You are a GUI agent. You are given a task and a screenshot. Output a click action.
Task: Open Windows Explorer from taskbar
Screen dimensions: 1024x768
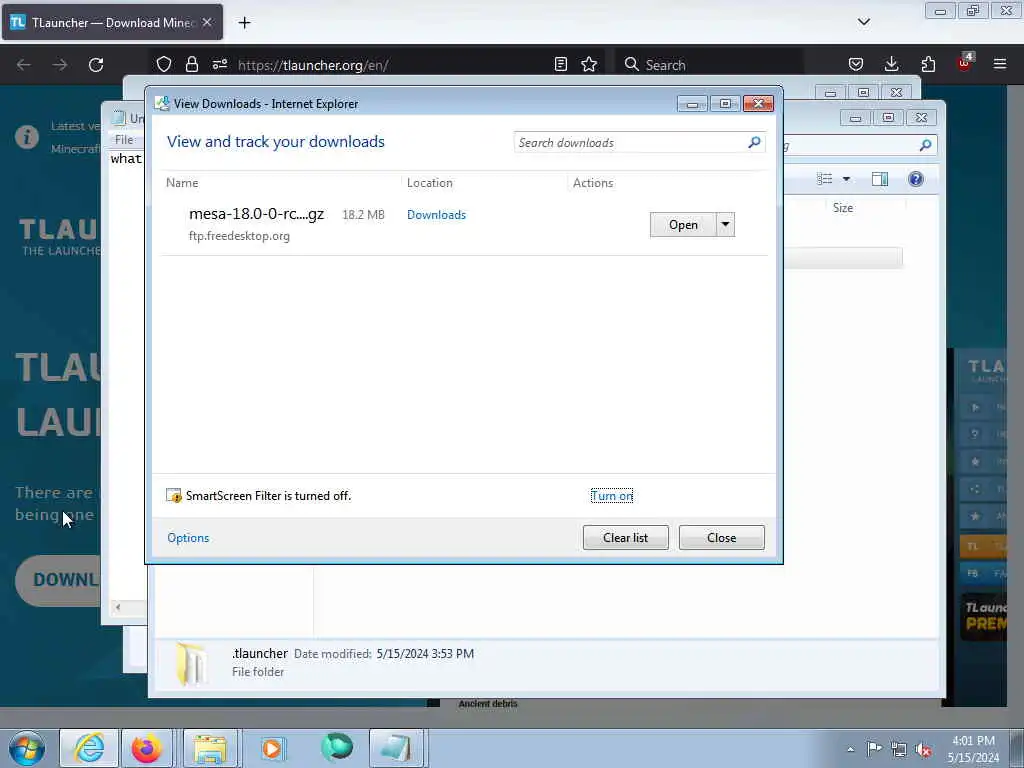coord(210,748)
